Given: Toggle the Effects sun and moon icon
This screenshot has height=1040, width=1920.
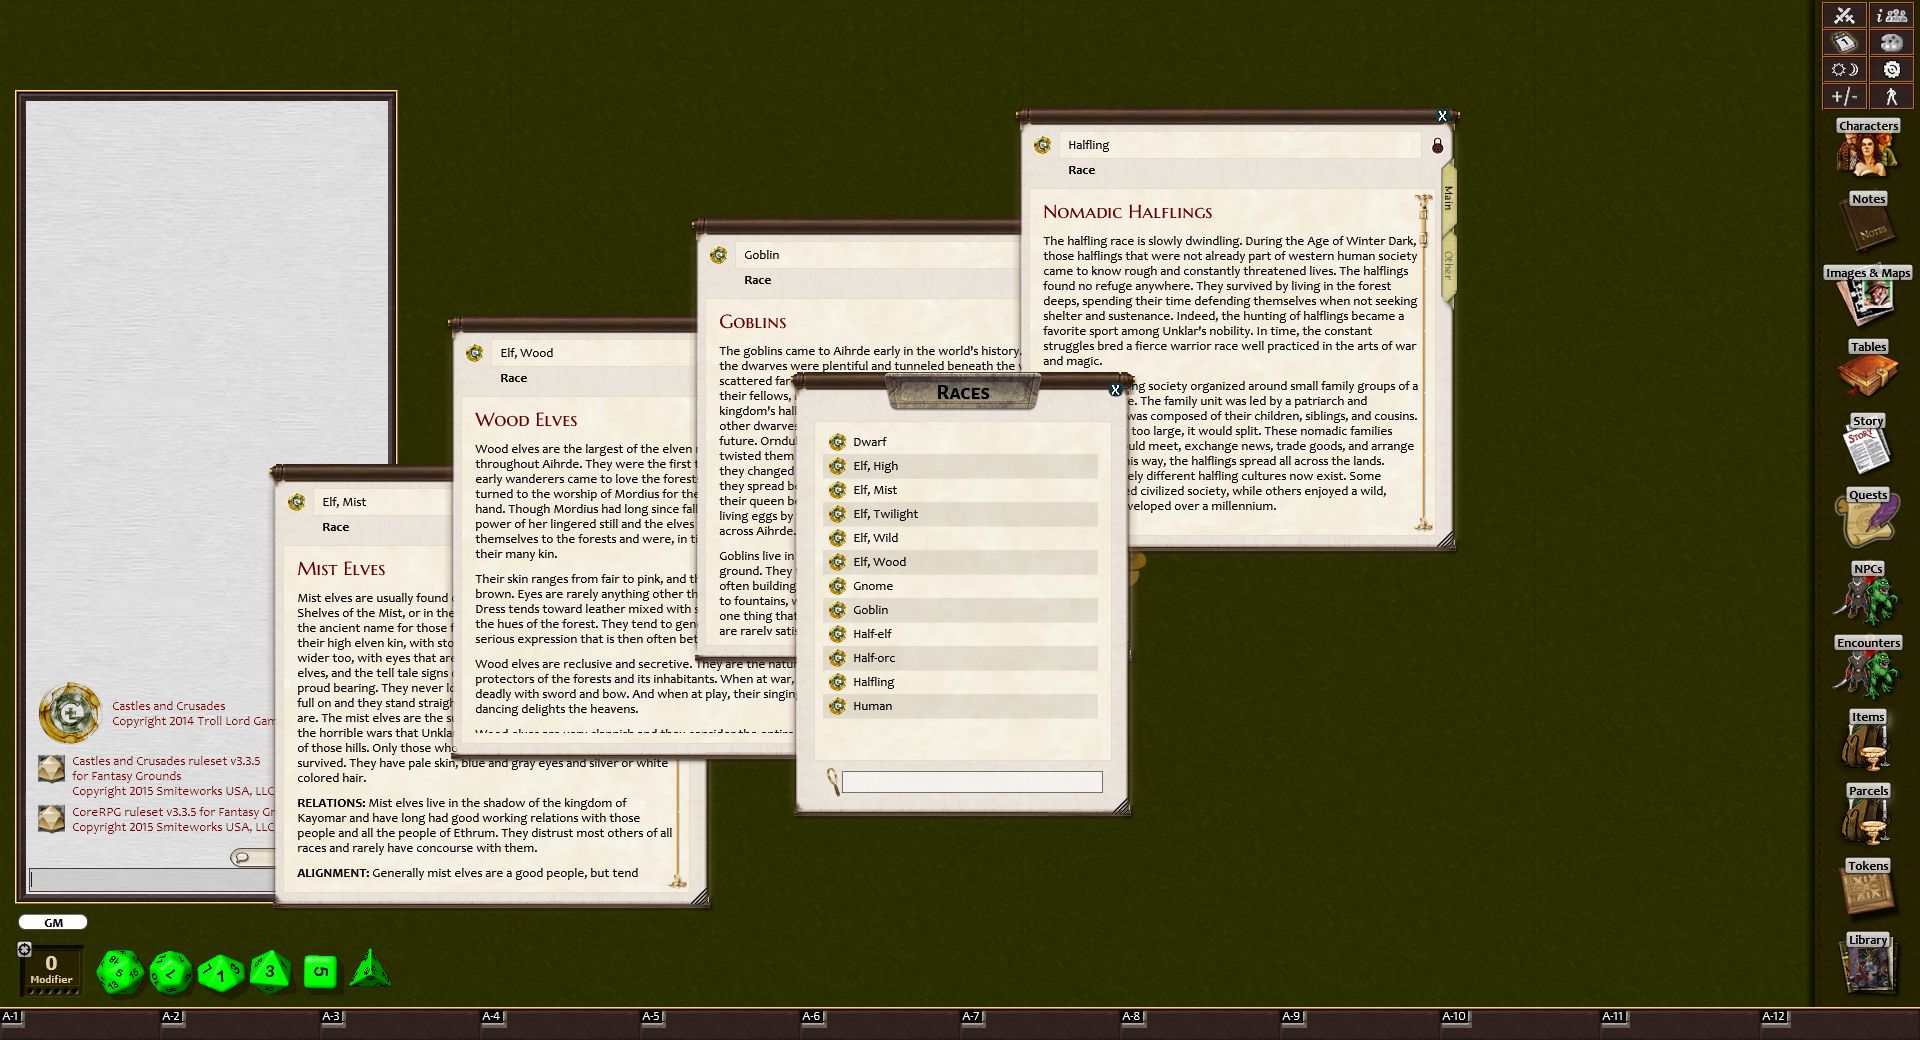Looking at the screenshot, I should pyautogui.click(x=1844, y=69).
